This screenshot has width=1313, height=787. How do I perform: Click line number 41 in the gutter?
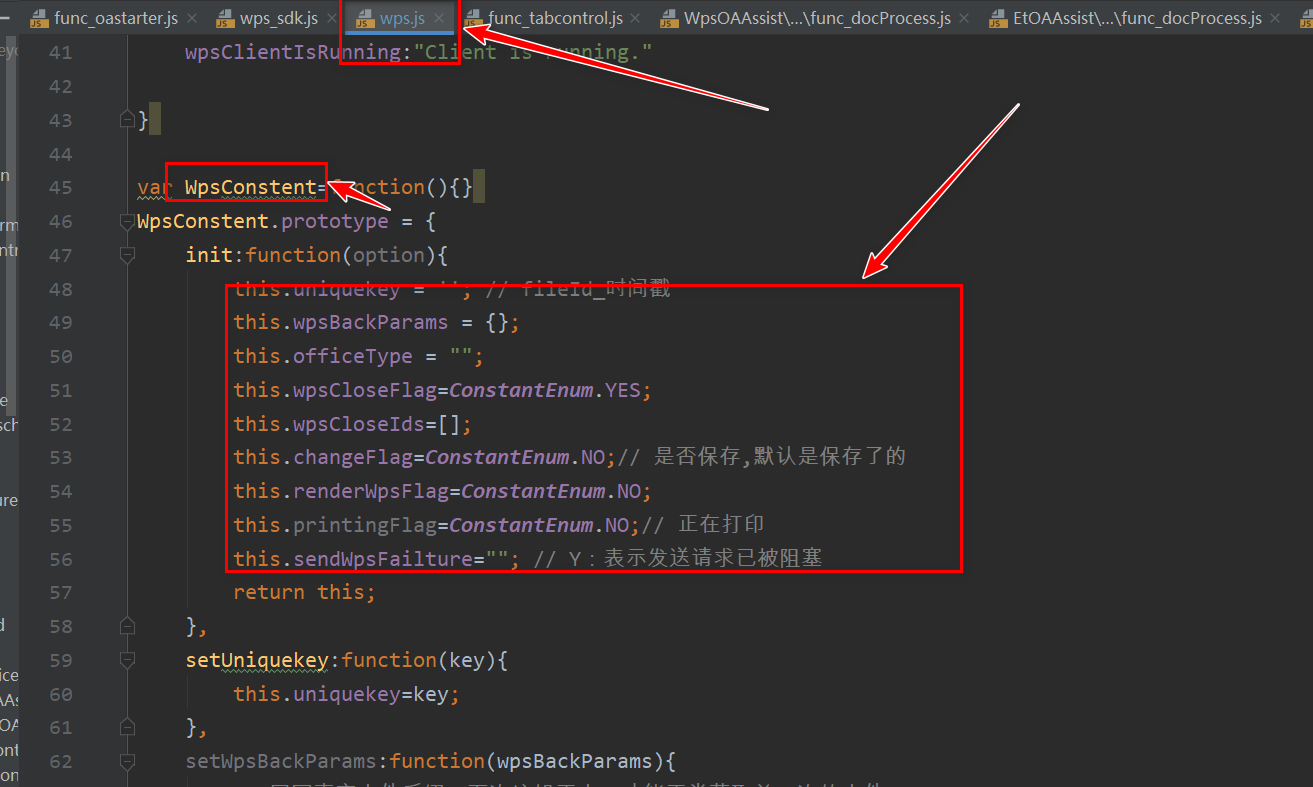[60, 52]
